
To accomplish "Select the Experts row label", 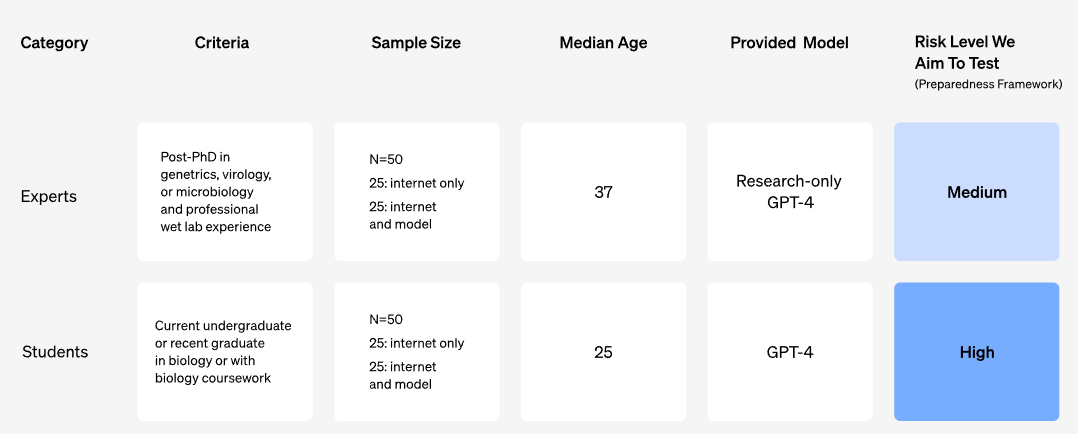I will pos(49,196).
